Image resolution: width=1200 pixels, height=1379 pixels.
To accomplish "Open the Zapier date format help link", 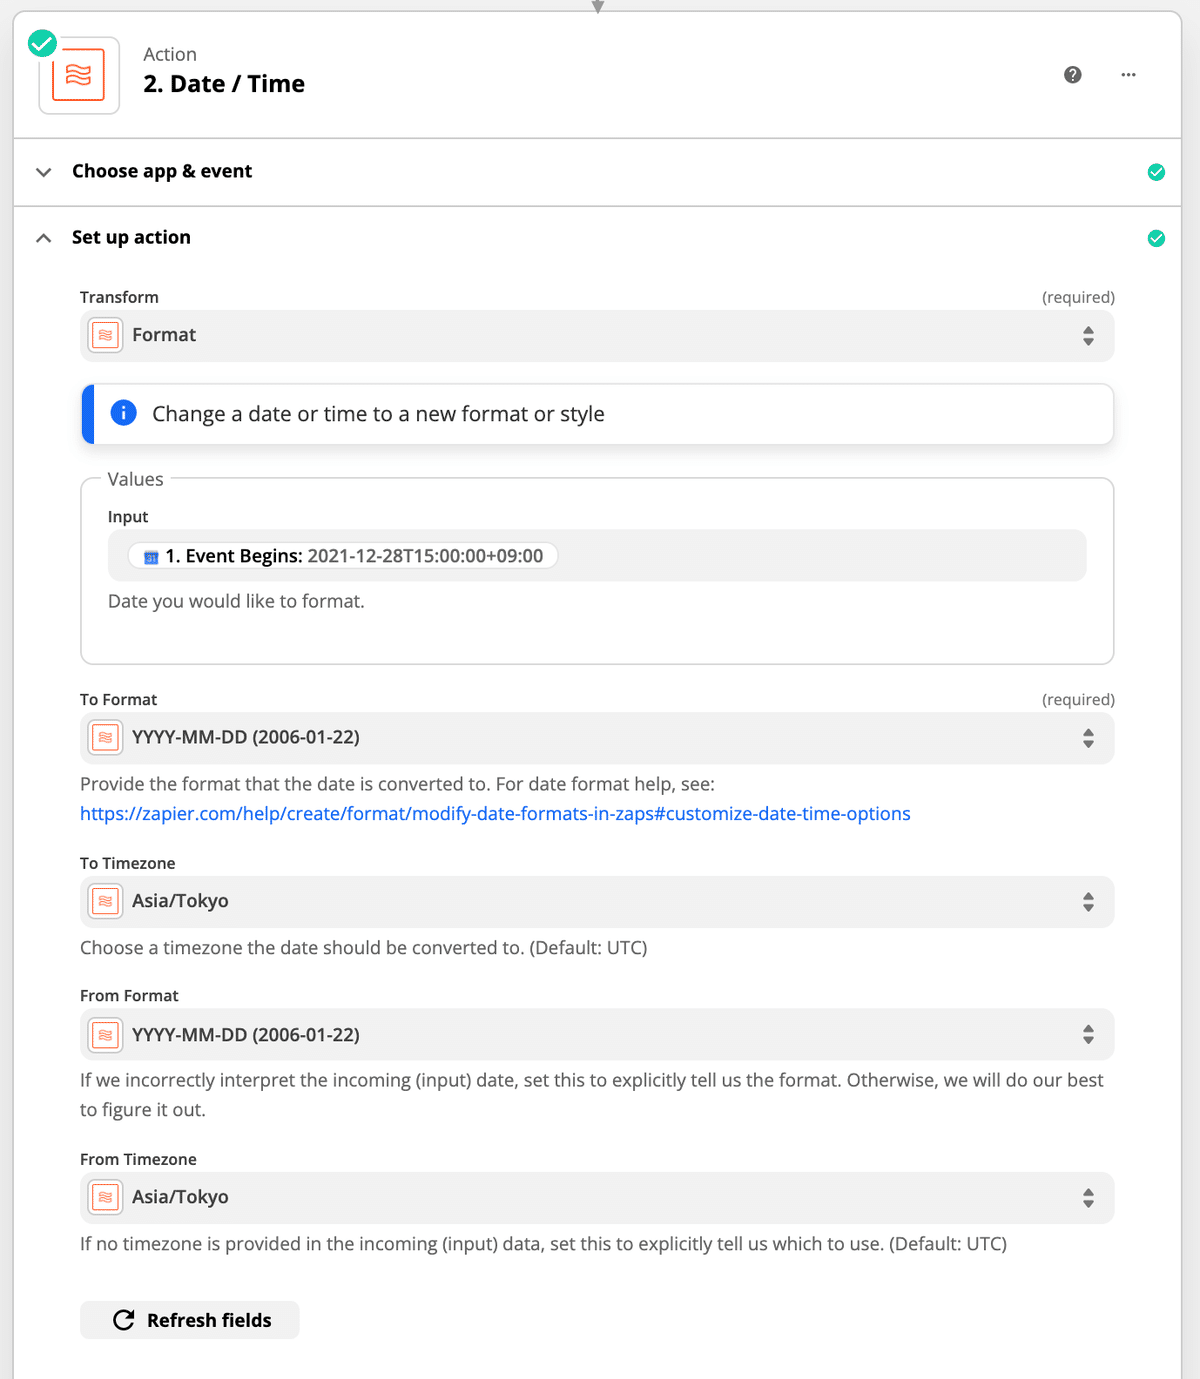I will [495, 814].
